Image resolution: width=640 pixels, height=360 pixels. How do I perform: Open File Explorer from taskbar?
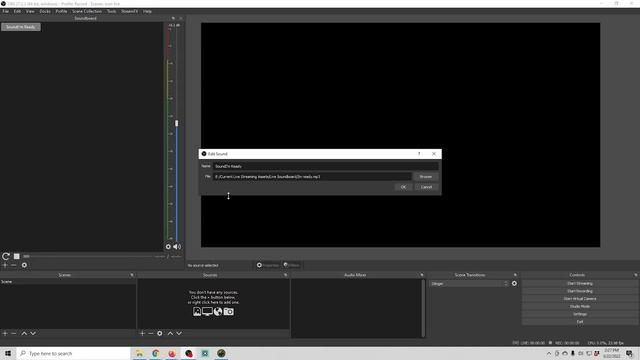point(139,353)
